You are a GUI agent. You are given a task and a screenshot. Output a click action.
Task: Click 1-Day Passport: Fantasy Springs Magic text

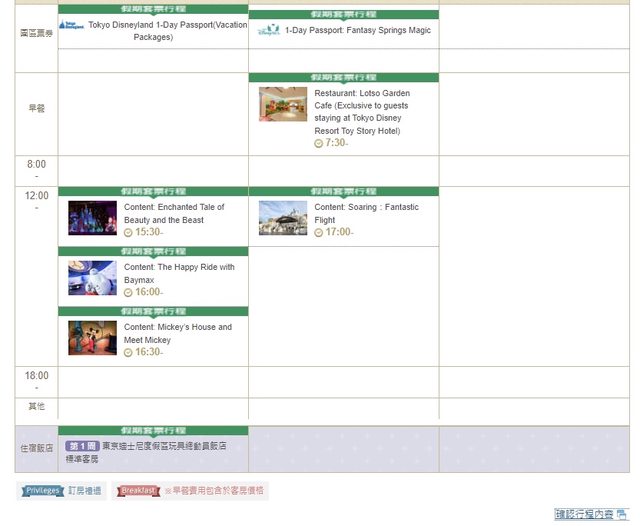(357, 31)
